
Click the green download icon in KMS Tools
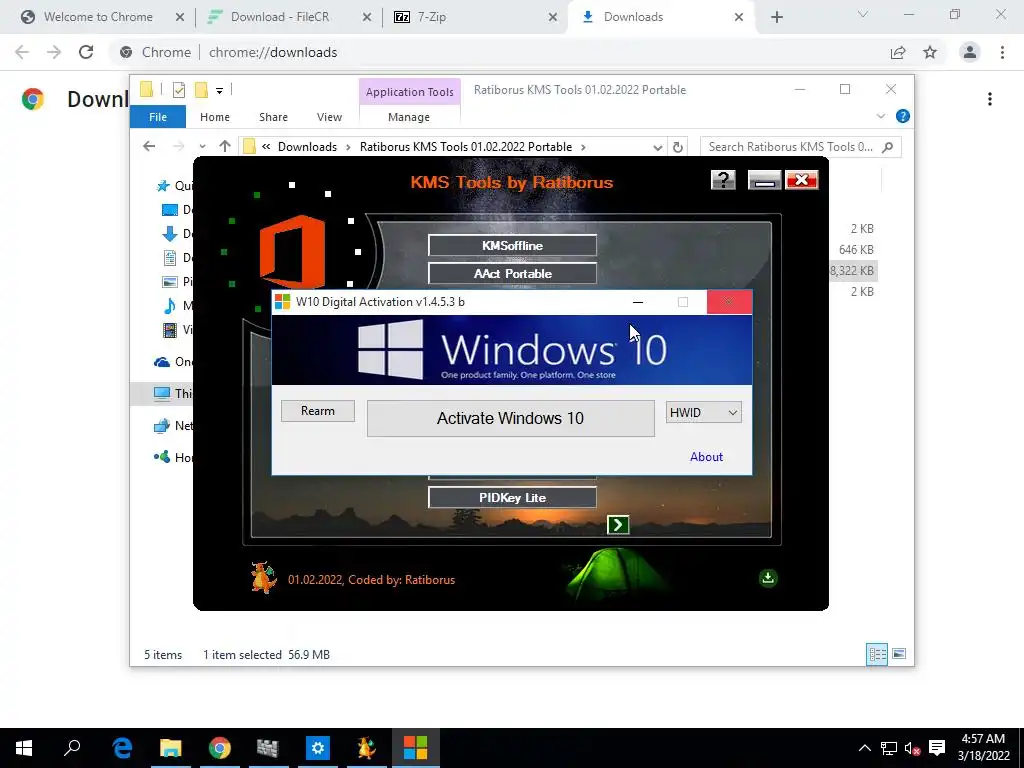(768, 578)
